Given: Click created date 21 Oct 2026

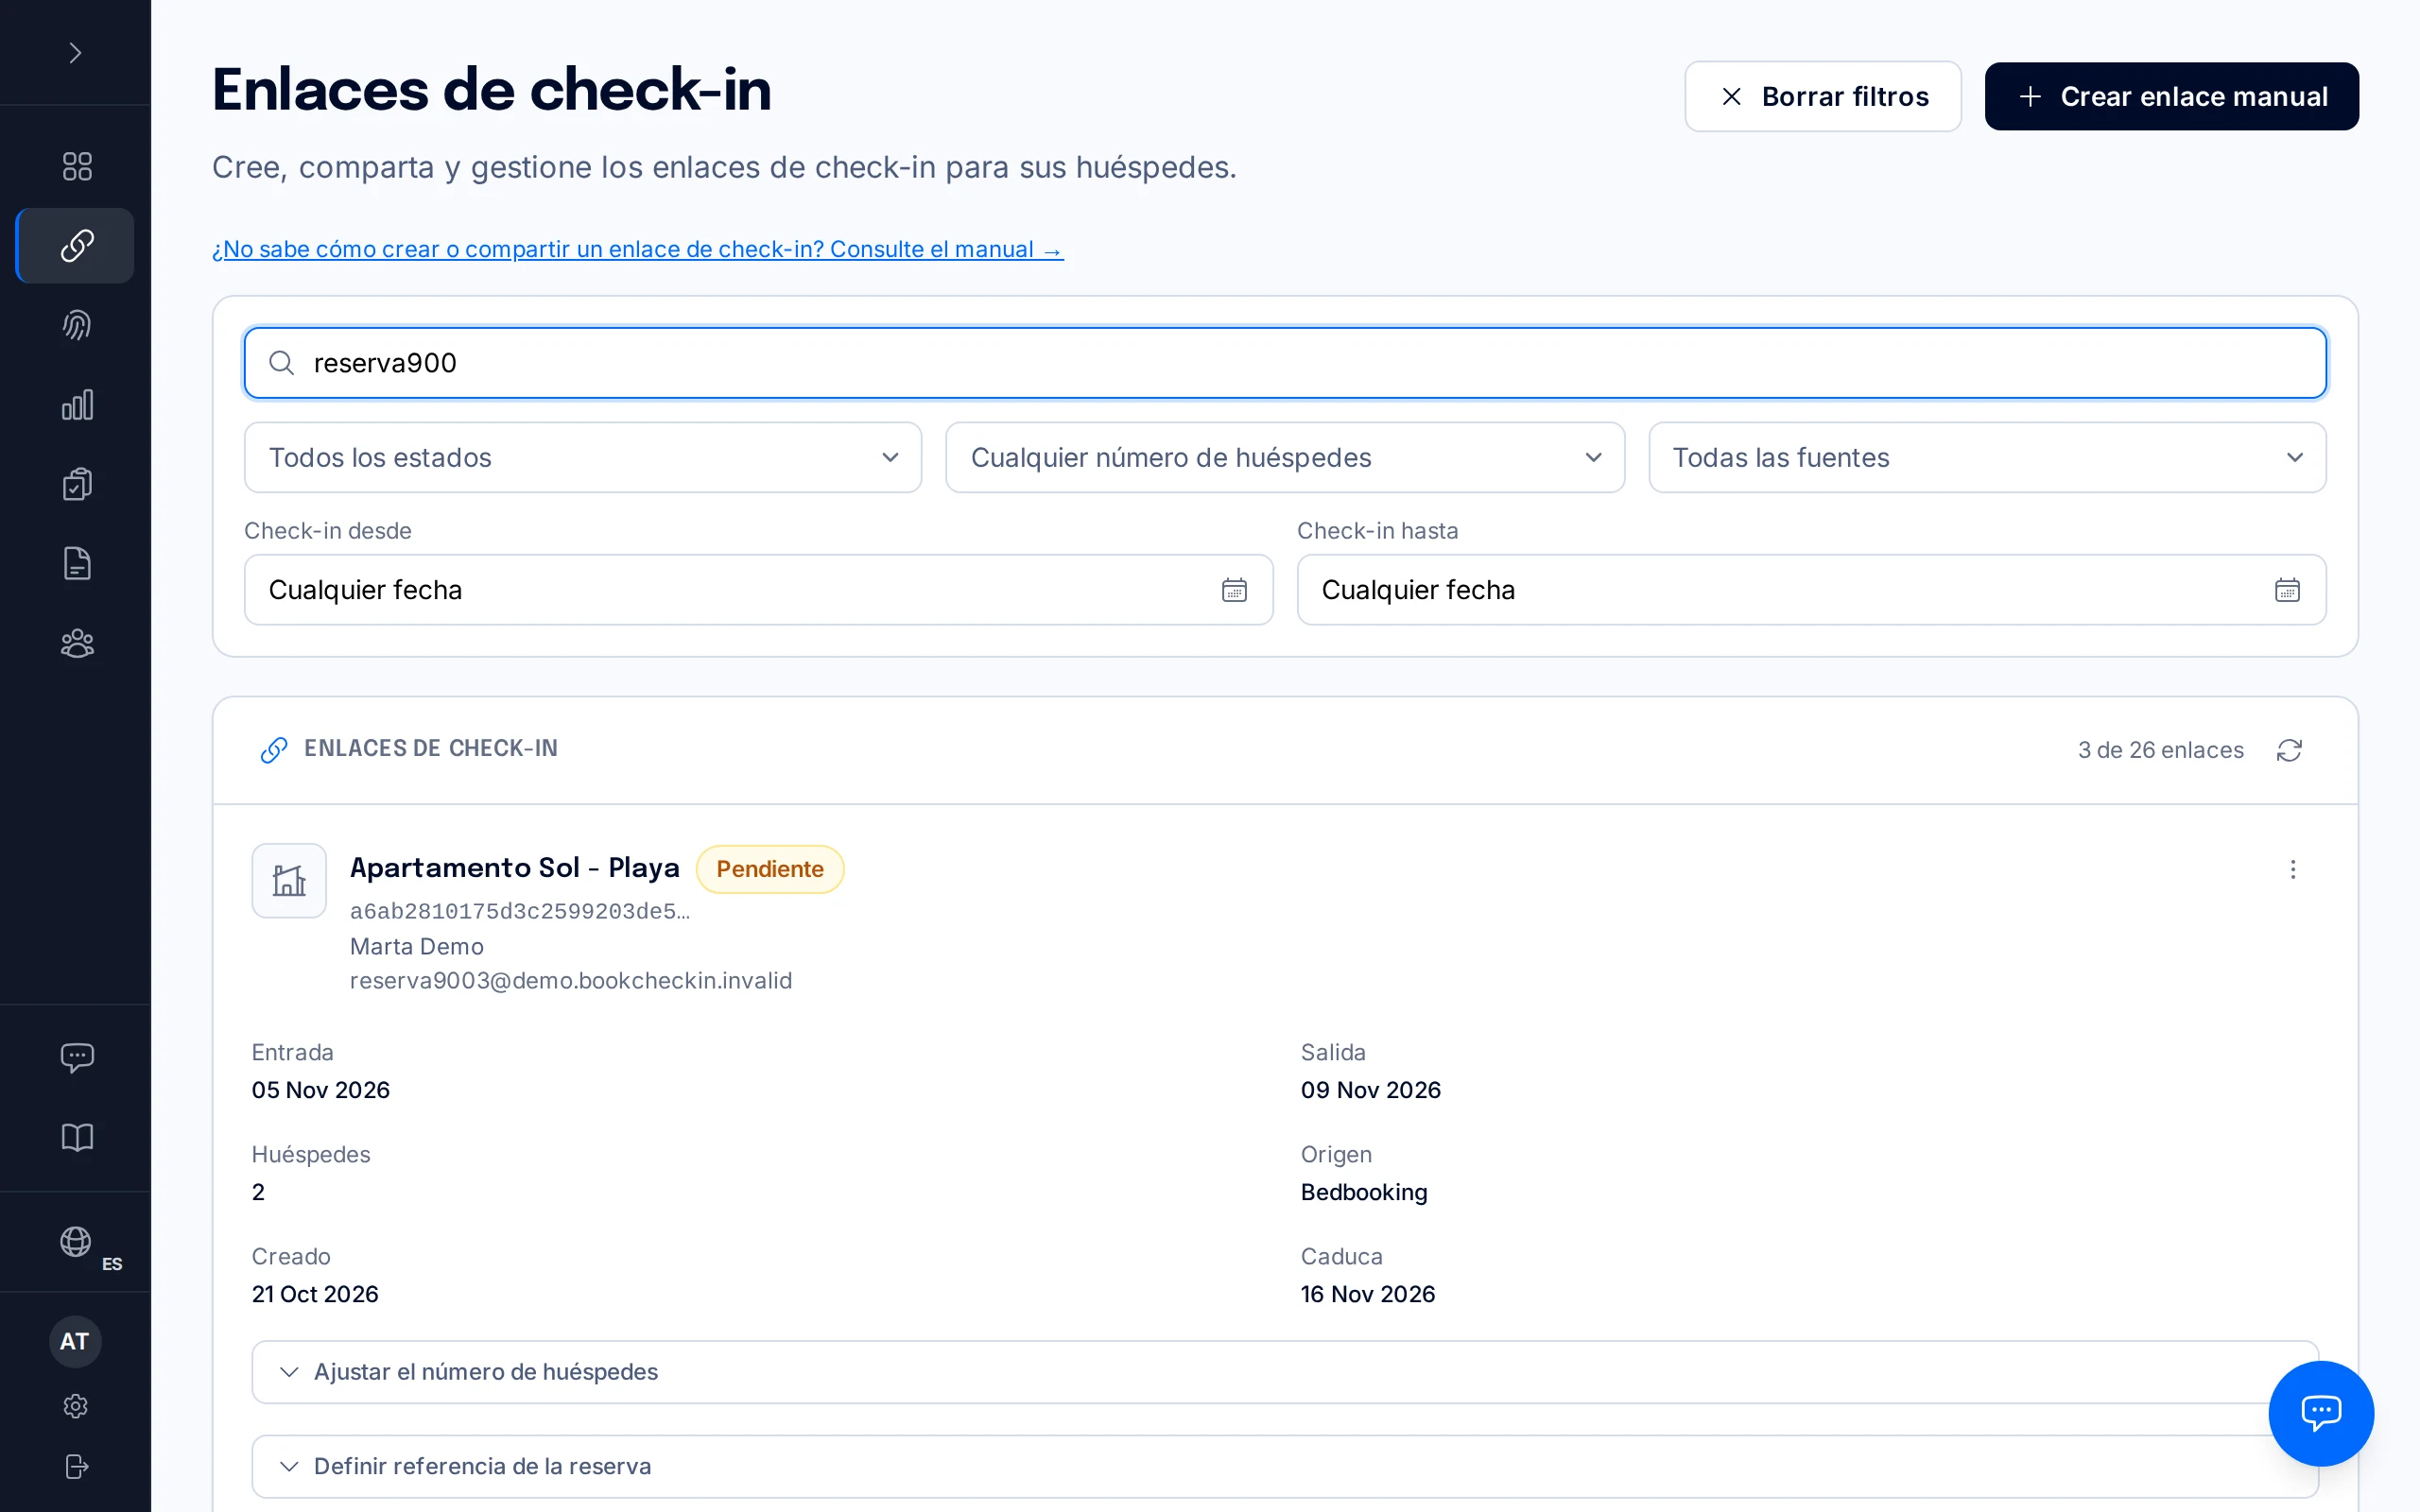Looking at the screenshot, I should pos(315,1294).
